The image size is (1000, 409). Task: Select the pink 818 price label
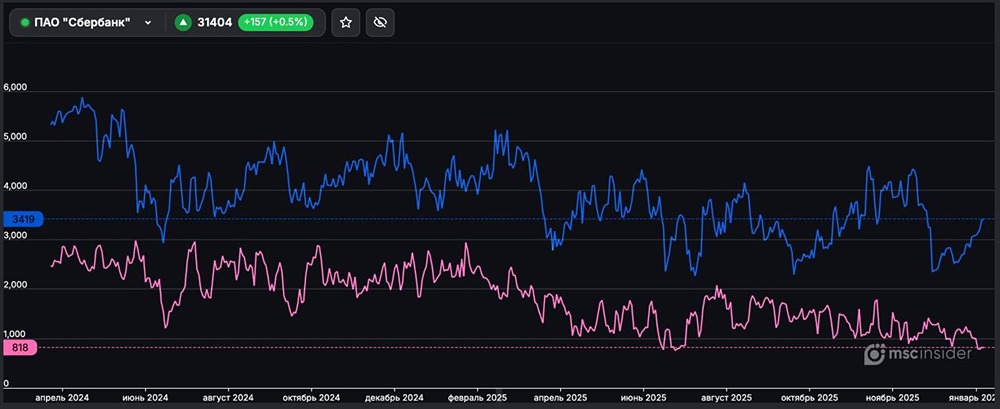click(20, 347)
